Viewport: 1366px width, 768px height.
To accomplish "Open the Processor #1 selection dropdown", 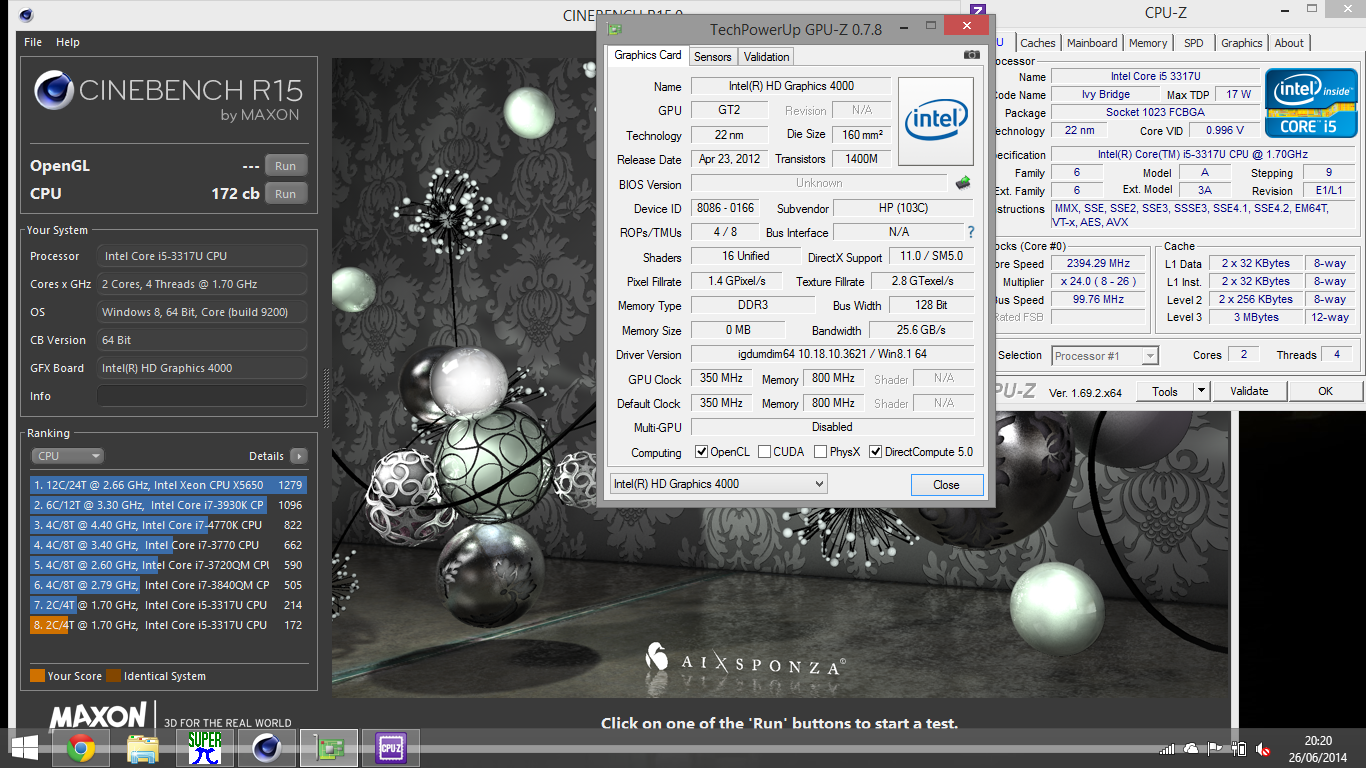I will [x=1104, y=355].
